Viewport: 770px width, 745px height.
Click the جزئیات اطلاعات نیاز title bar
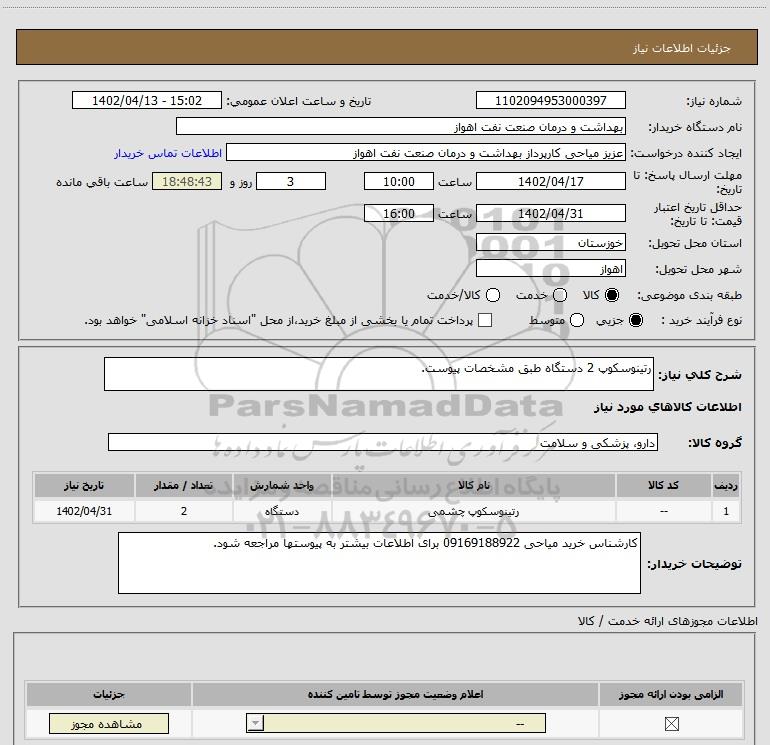coord(386,47)
